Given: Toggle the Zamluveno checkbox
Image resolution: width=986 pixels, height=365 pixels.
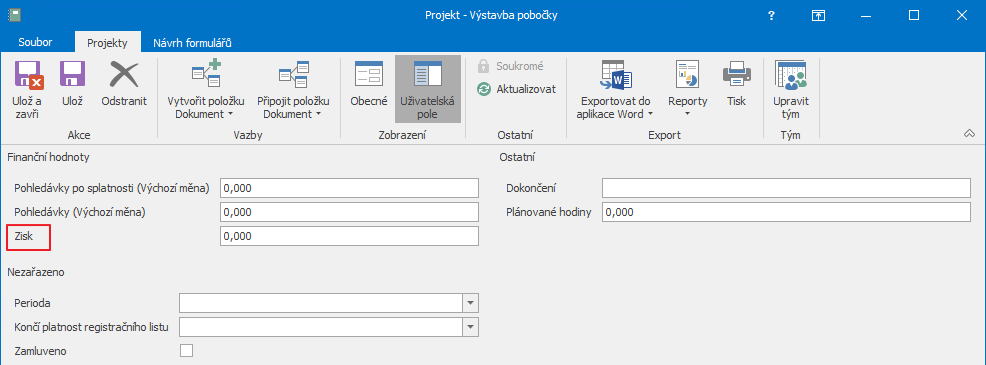Looking at the screenshot, I should click(186, 351).
